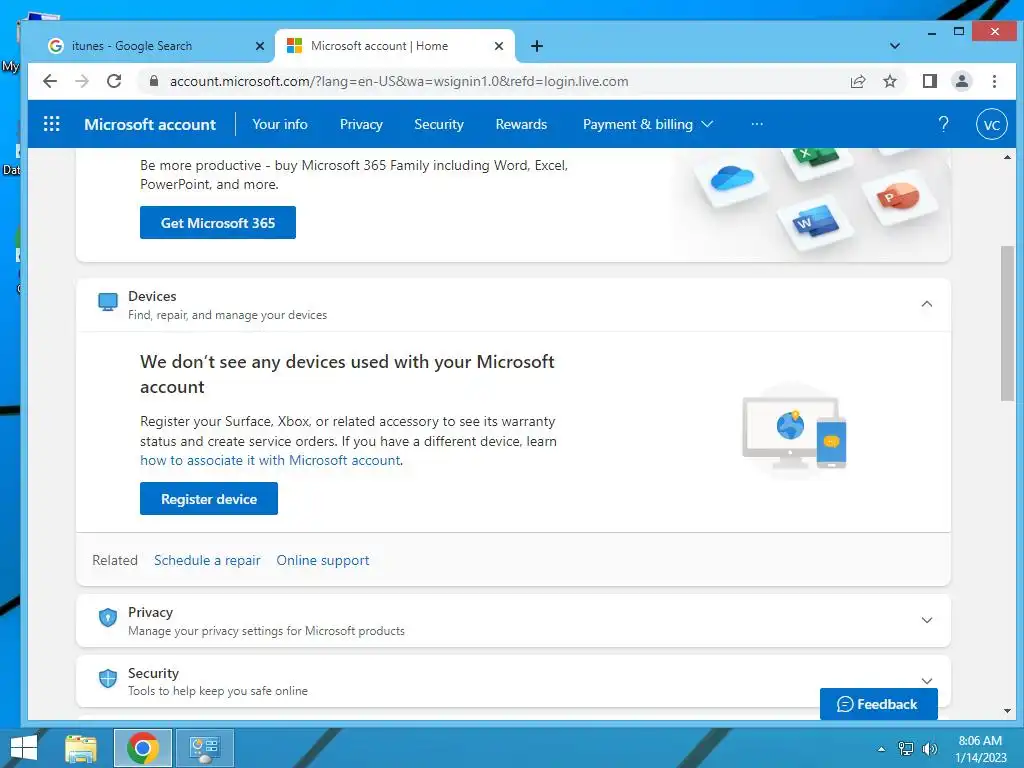Open the Schedule a repair link
This screenshot has width=1024, height=768.
pyautogui.click(x=207, y=560)
